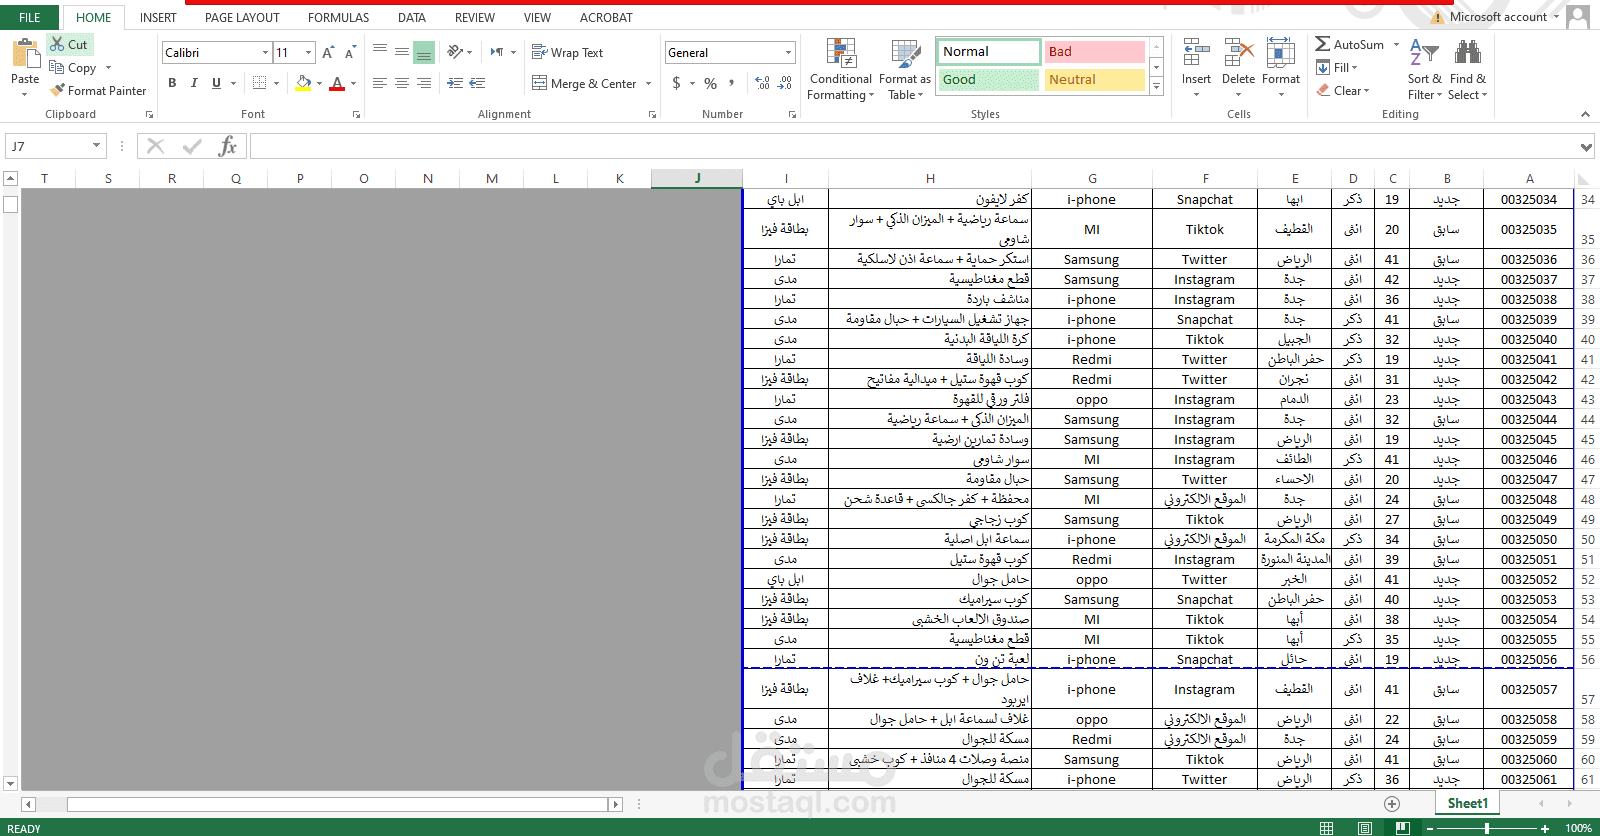The image size is (1600, 836).
Task: Open AutoSum dropdown arrow
Action: pyautogui.click(x=1396, y=45)
